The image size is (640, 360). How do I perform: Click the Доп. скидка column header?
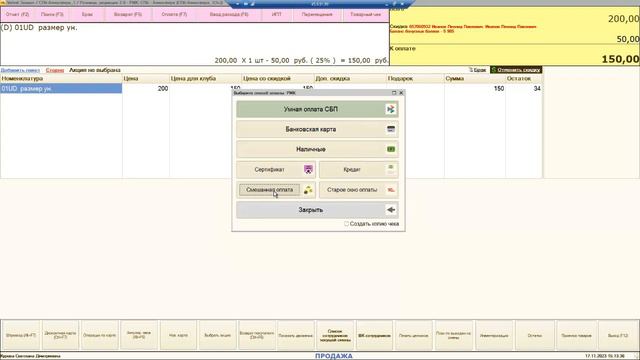coord(350,78)
